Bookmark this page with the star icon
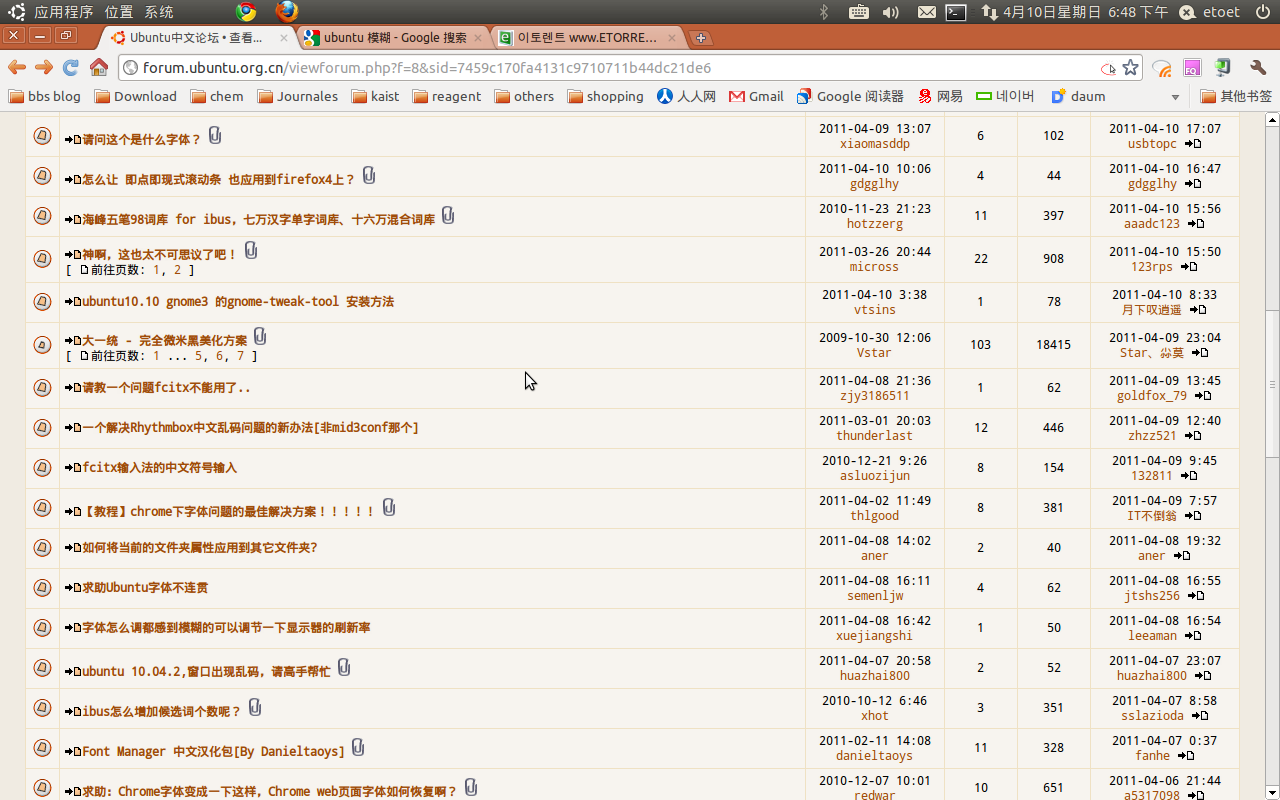This screenshot has width=1280, height=800. click(x=1130, y=68)
